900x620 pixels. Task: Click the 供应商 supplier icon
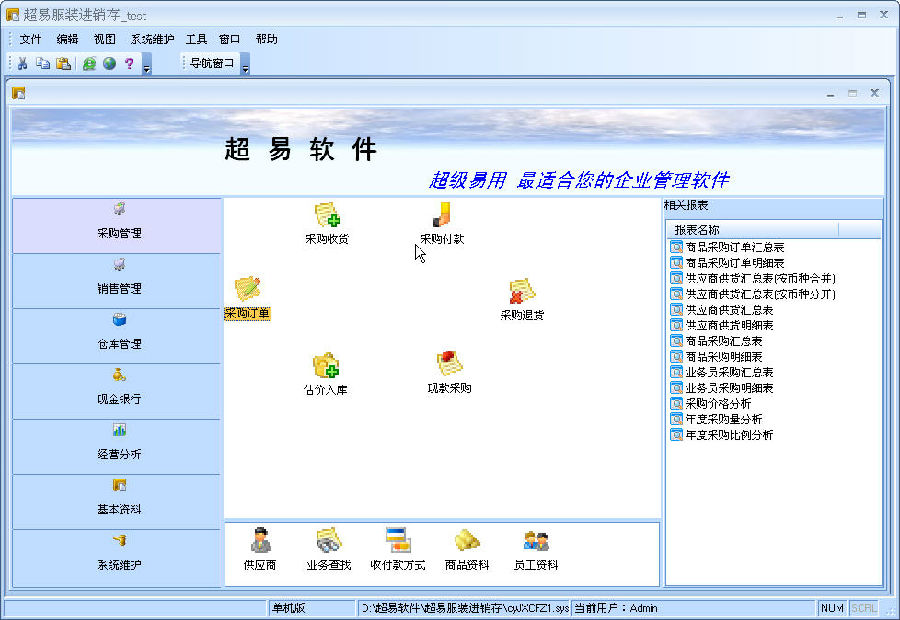pyautogui.click(x=260, y=542)
